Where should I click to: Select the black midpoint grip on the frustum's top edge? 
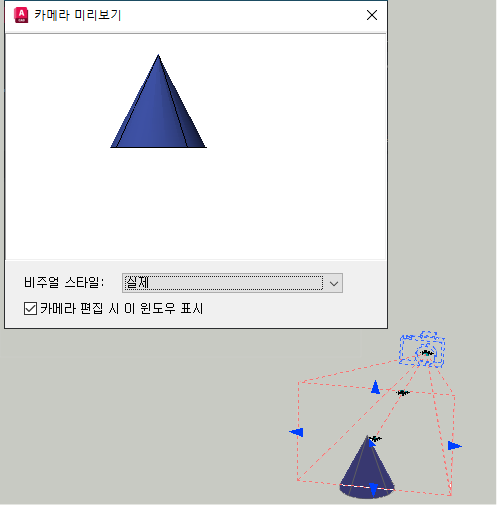pyautogui.click(x=403, y=393)
